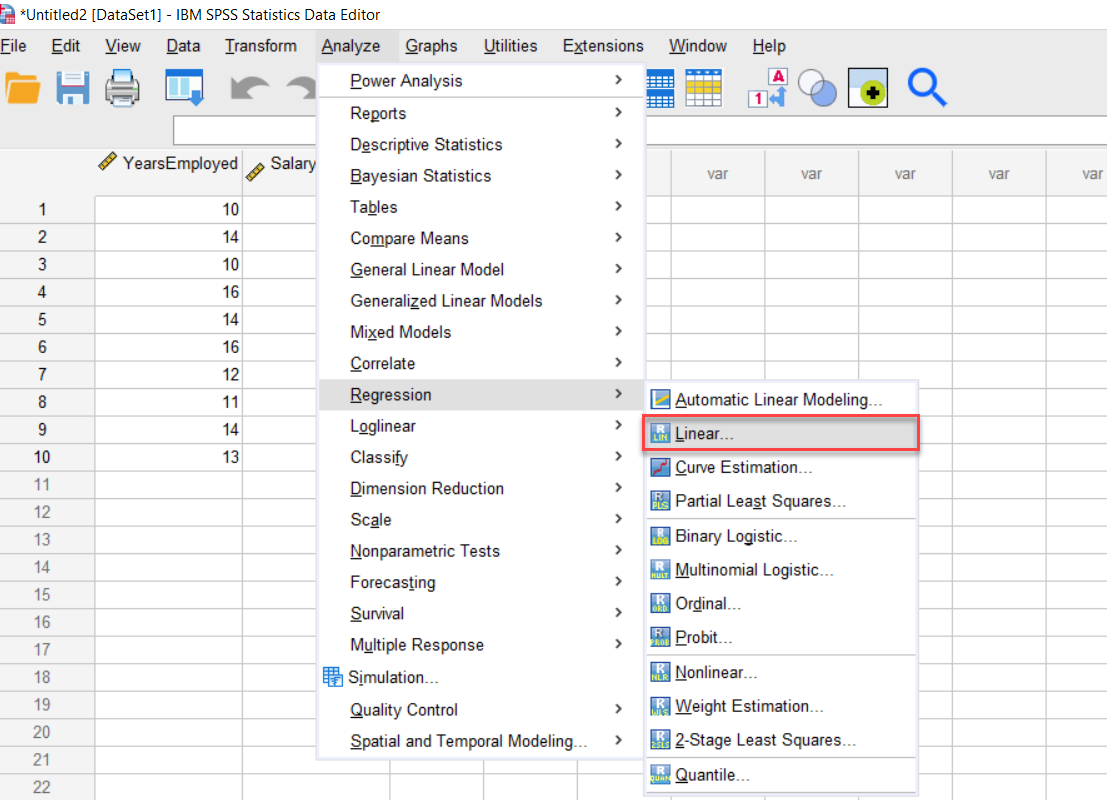Open the Extensions menu
Viewport: 1107px width, 800px height.
(603, 46)
